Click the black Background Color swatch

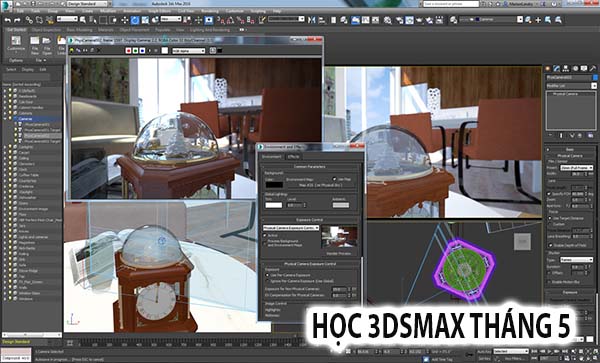[274, 184]
